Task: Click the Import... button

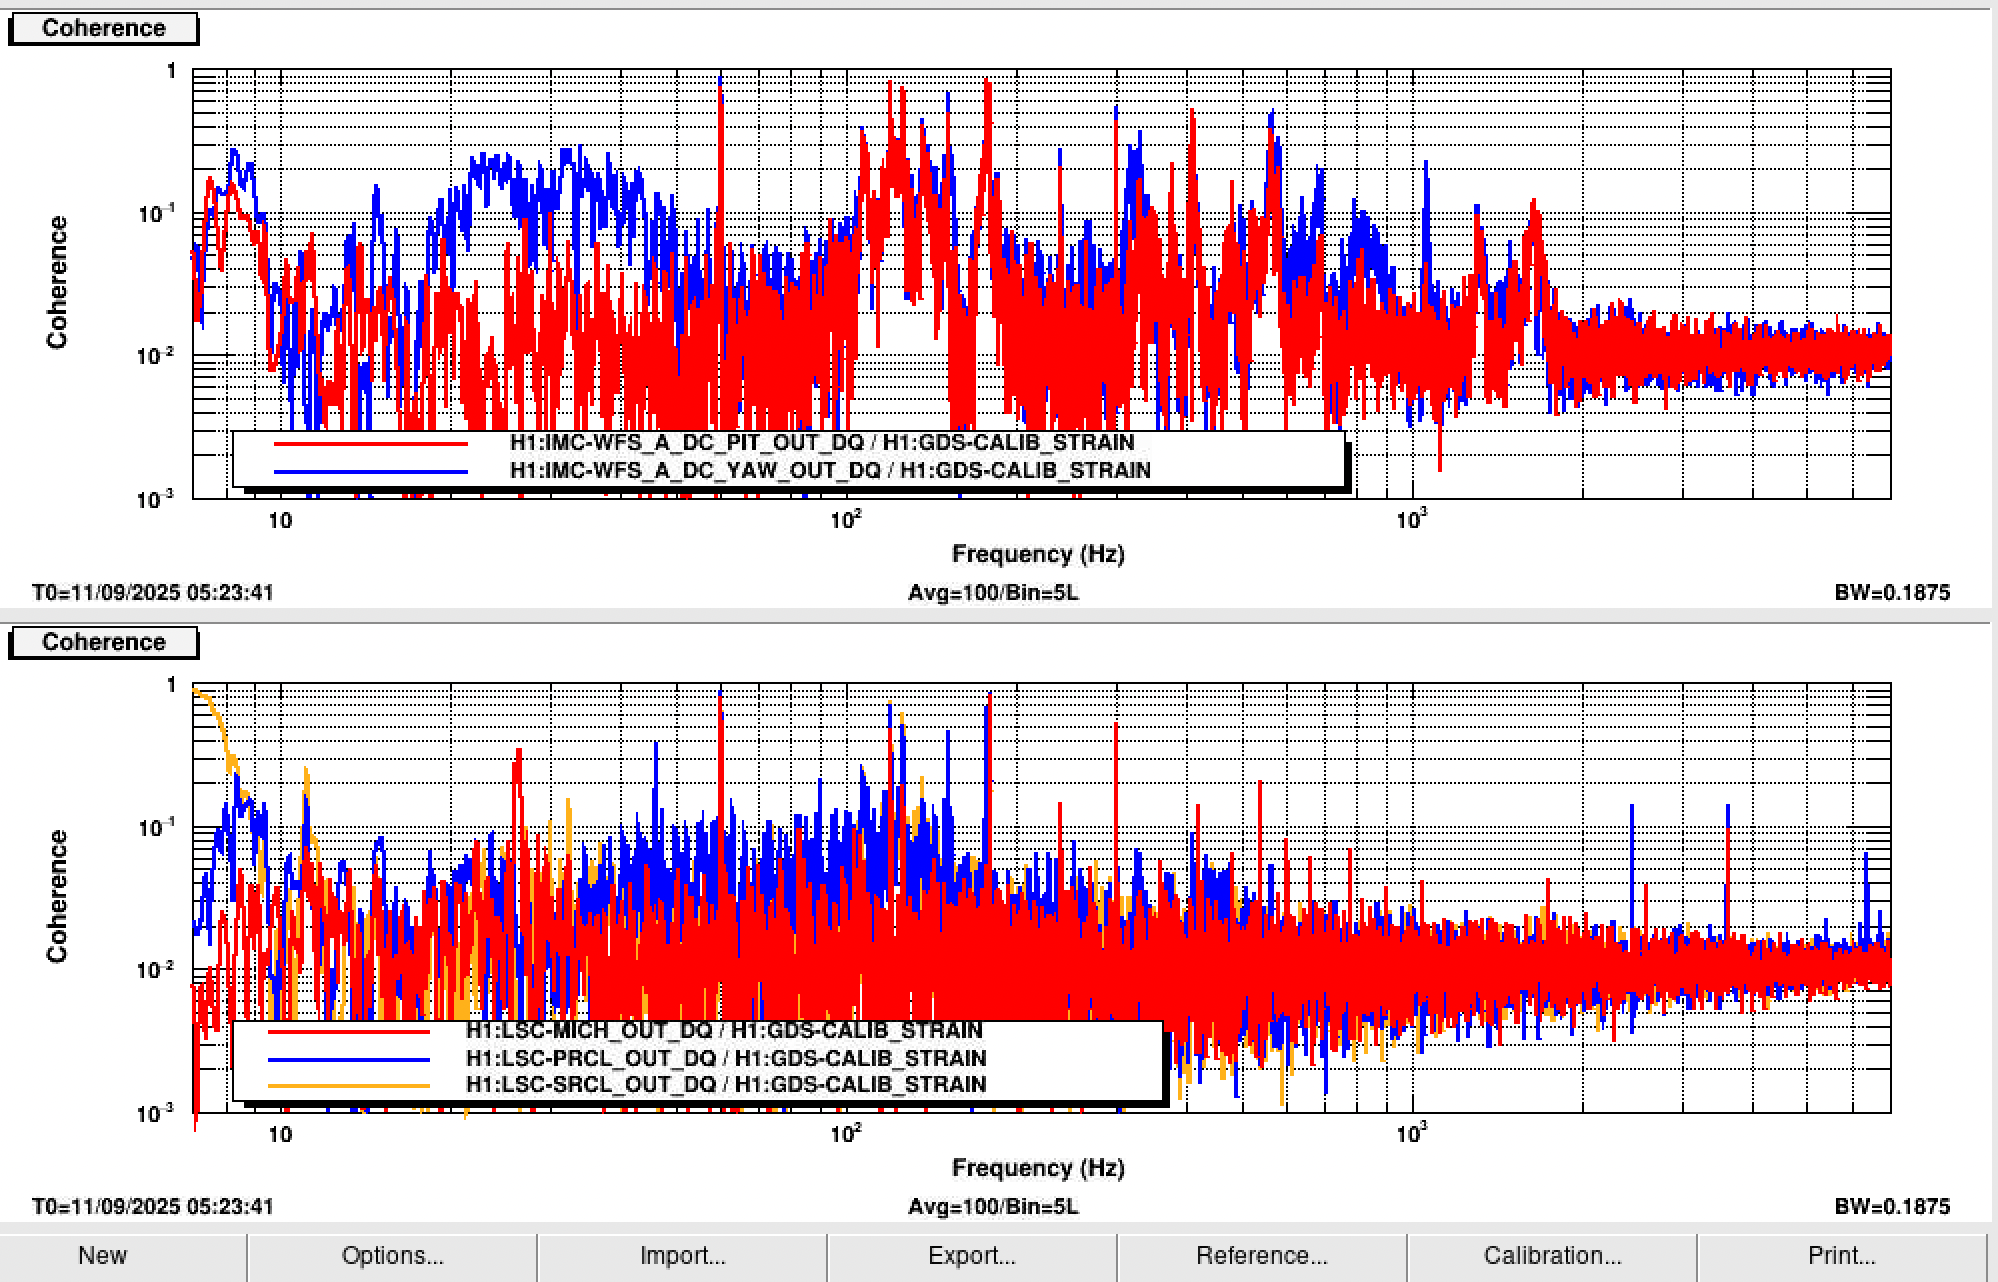Action: [x=682, y=1256]
